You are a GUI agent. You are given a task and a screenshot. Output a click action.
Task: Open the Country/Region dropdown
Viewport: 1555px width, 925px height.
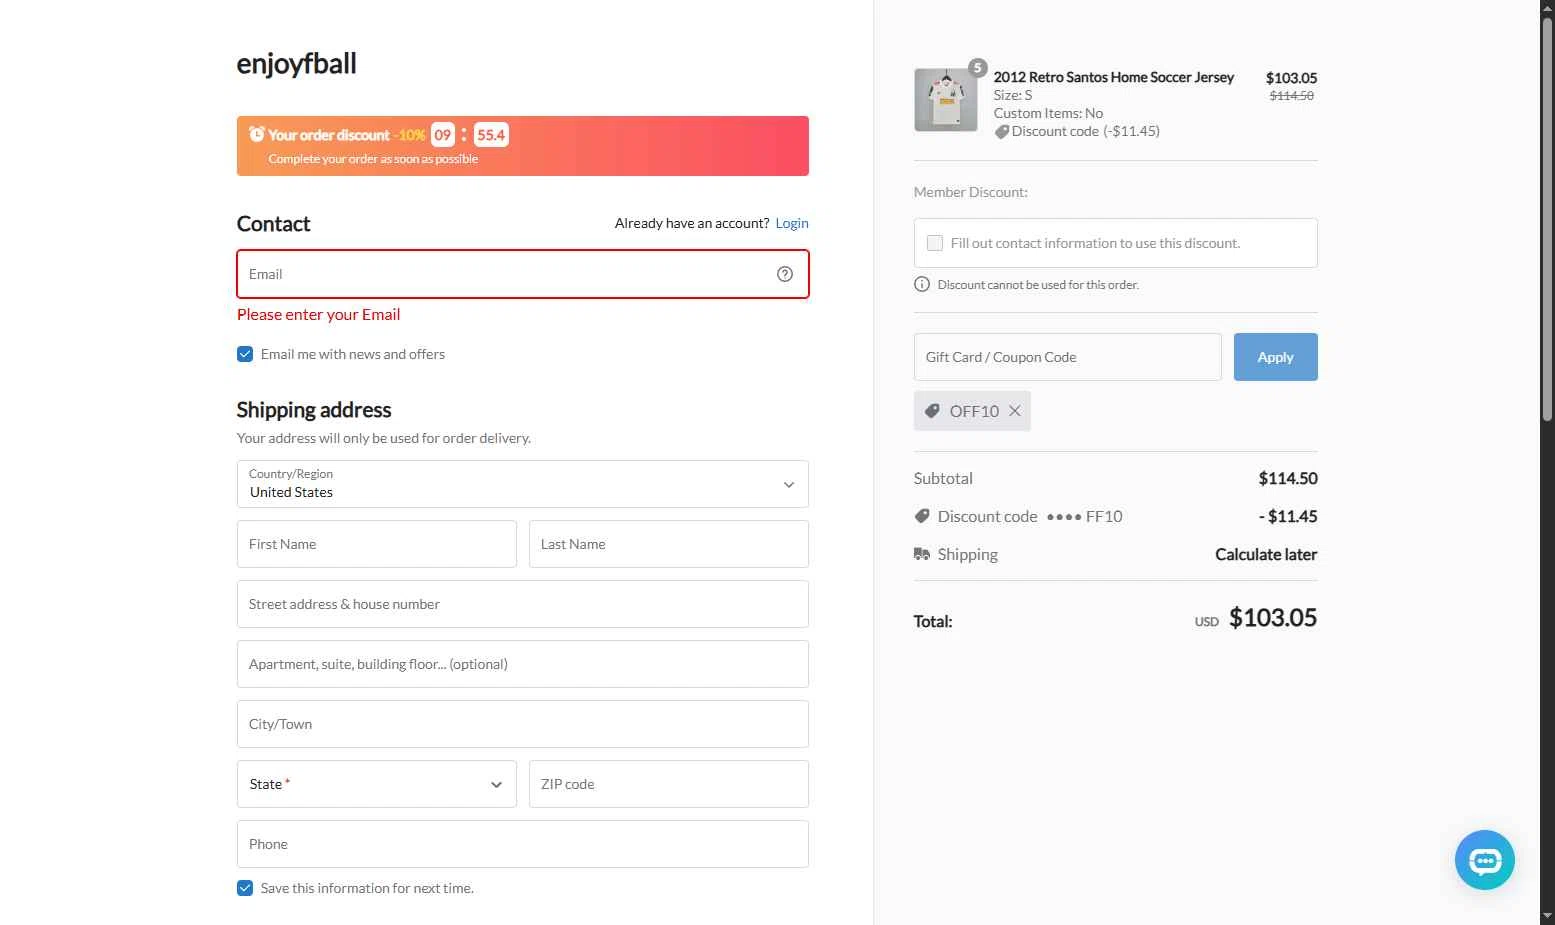(523, 484)
